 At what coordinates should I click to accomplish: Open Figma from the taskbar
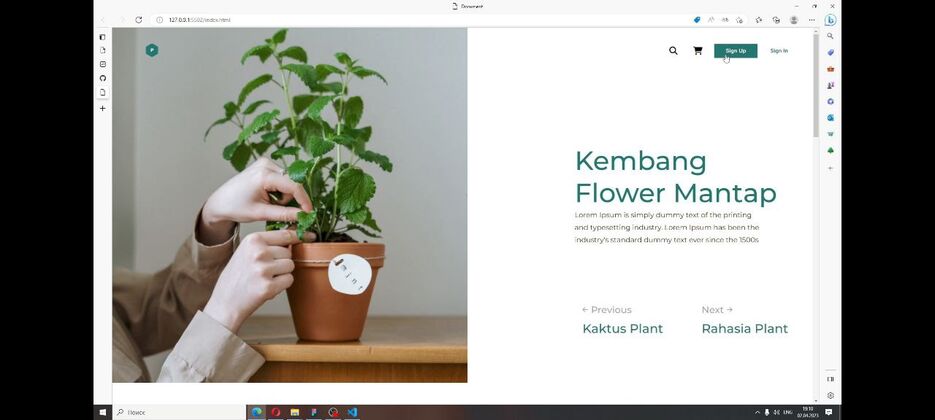coord(314,412)
